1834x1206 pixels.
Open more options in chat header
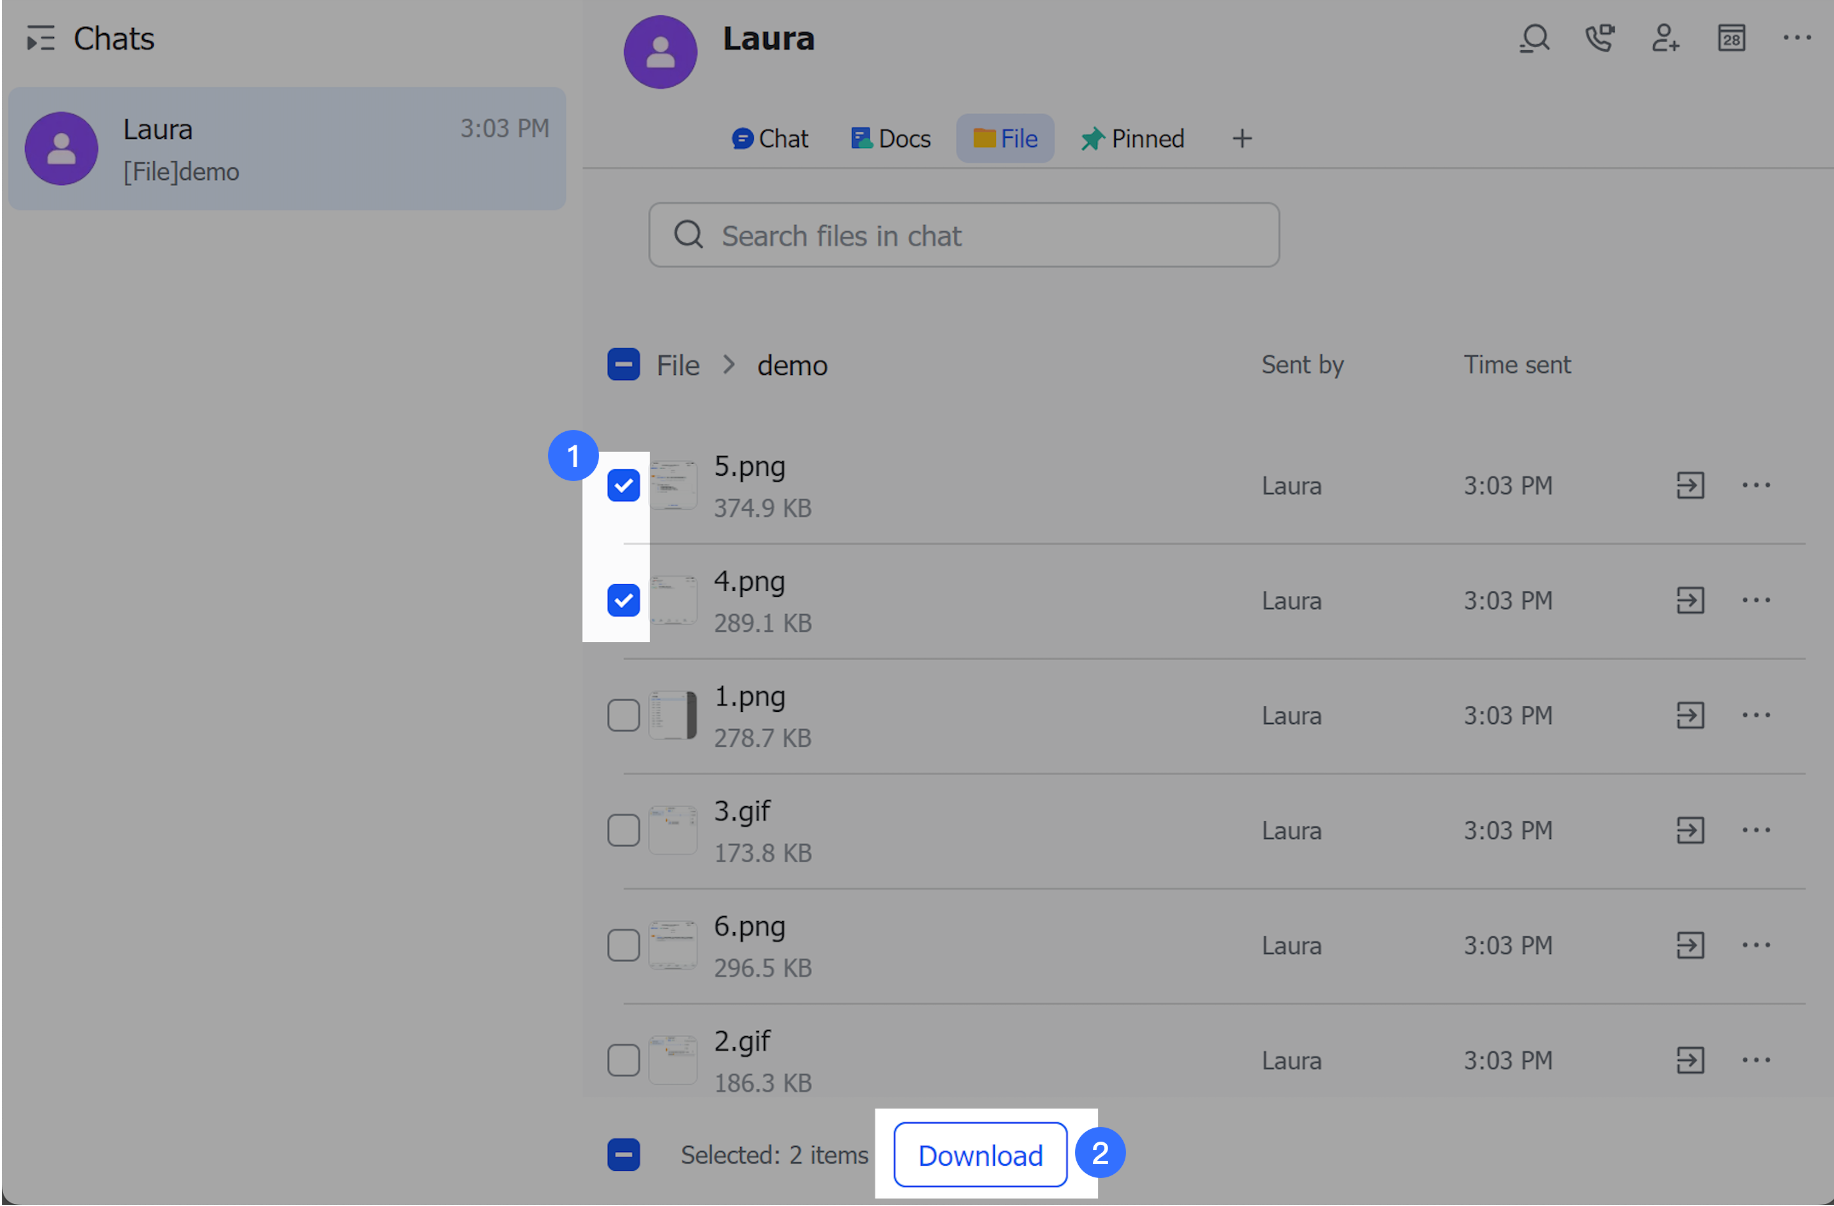(1797, 39)
